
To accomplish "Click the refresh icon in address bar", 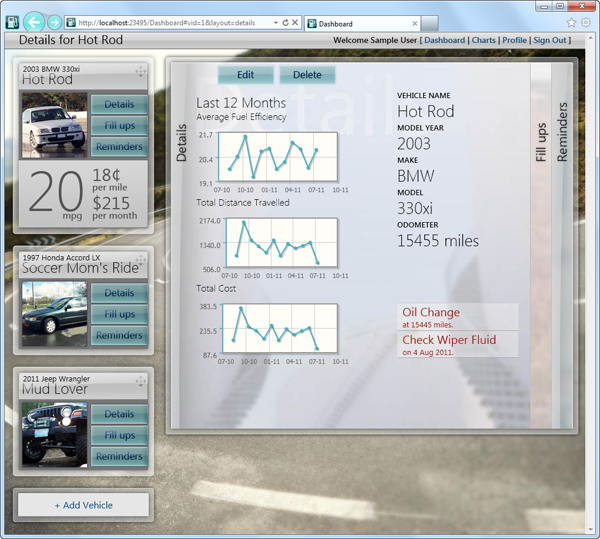I will point(285,23).
